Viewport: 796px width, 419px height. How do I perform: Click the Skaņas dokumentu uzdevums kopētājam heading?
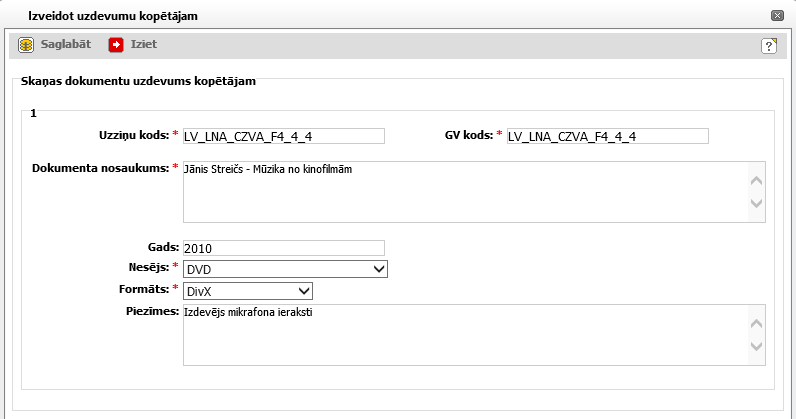(140, 81)
